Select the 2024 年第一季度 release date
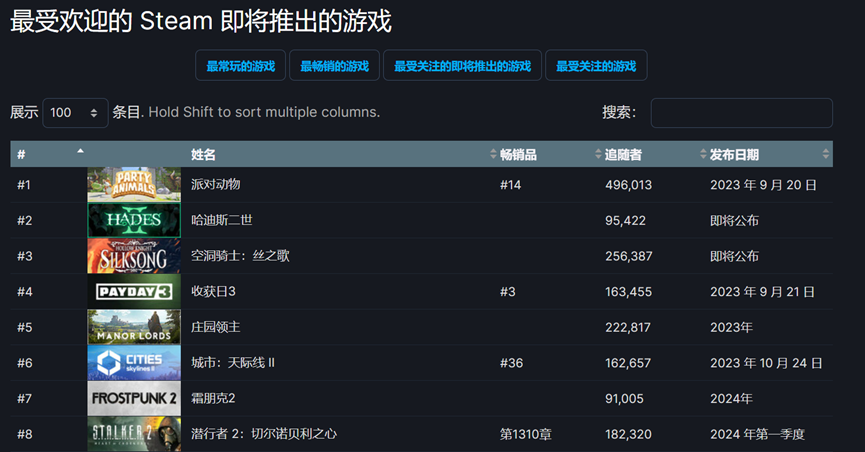This screenshot has width=865, height=452. tap(757, 434)
